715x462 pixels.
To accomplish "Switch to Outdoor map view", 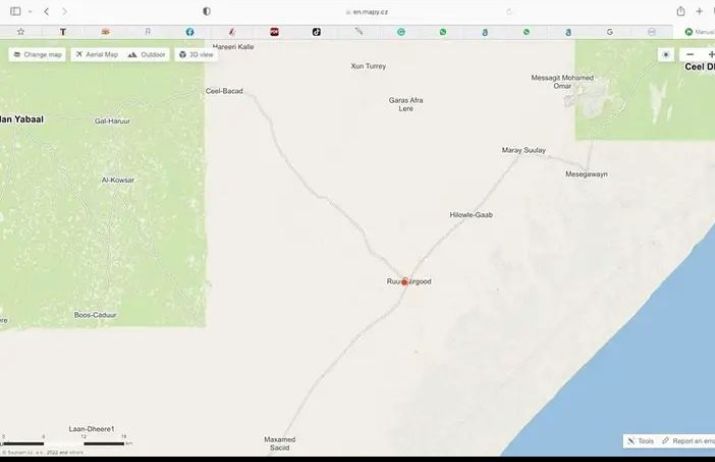I will click(x=146, y=55).
